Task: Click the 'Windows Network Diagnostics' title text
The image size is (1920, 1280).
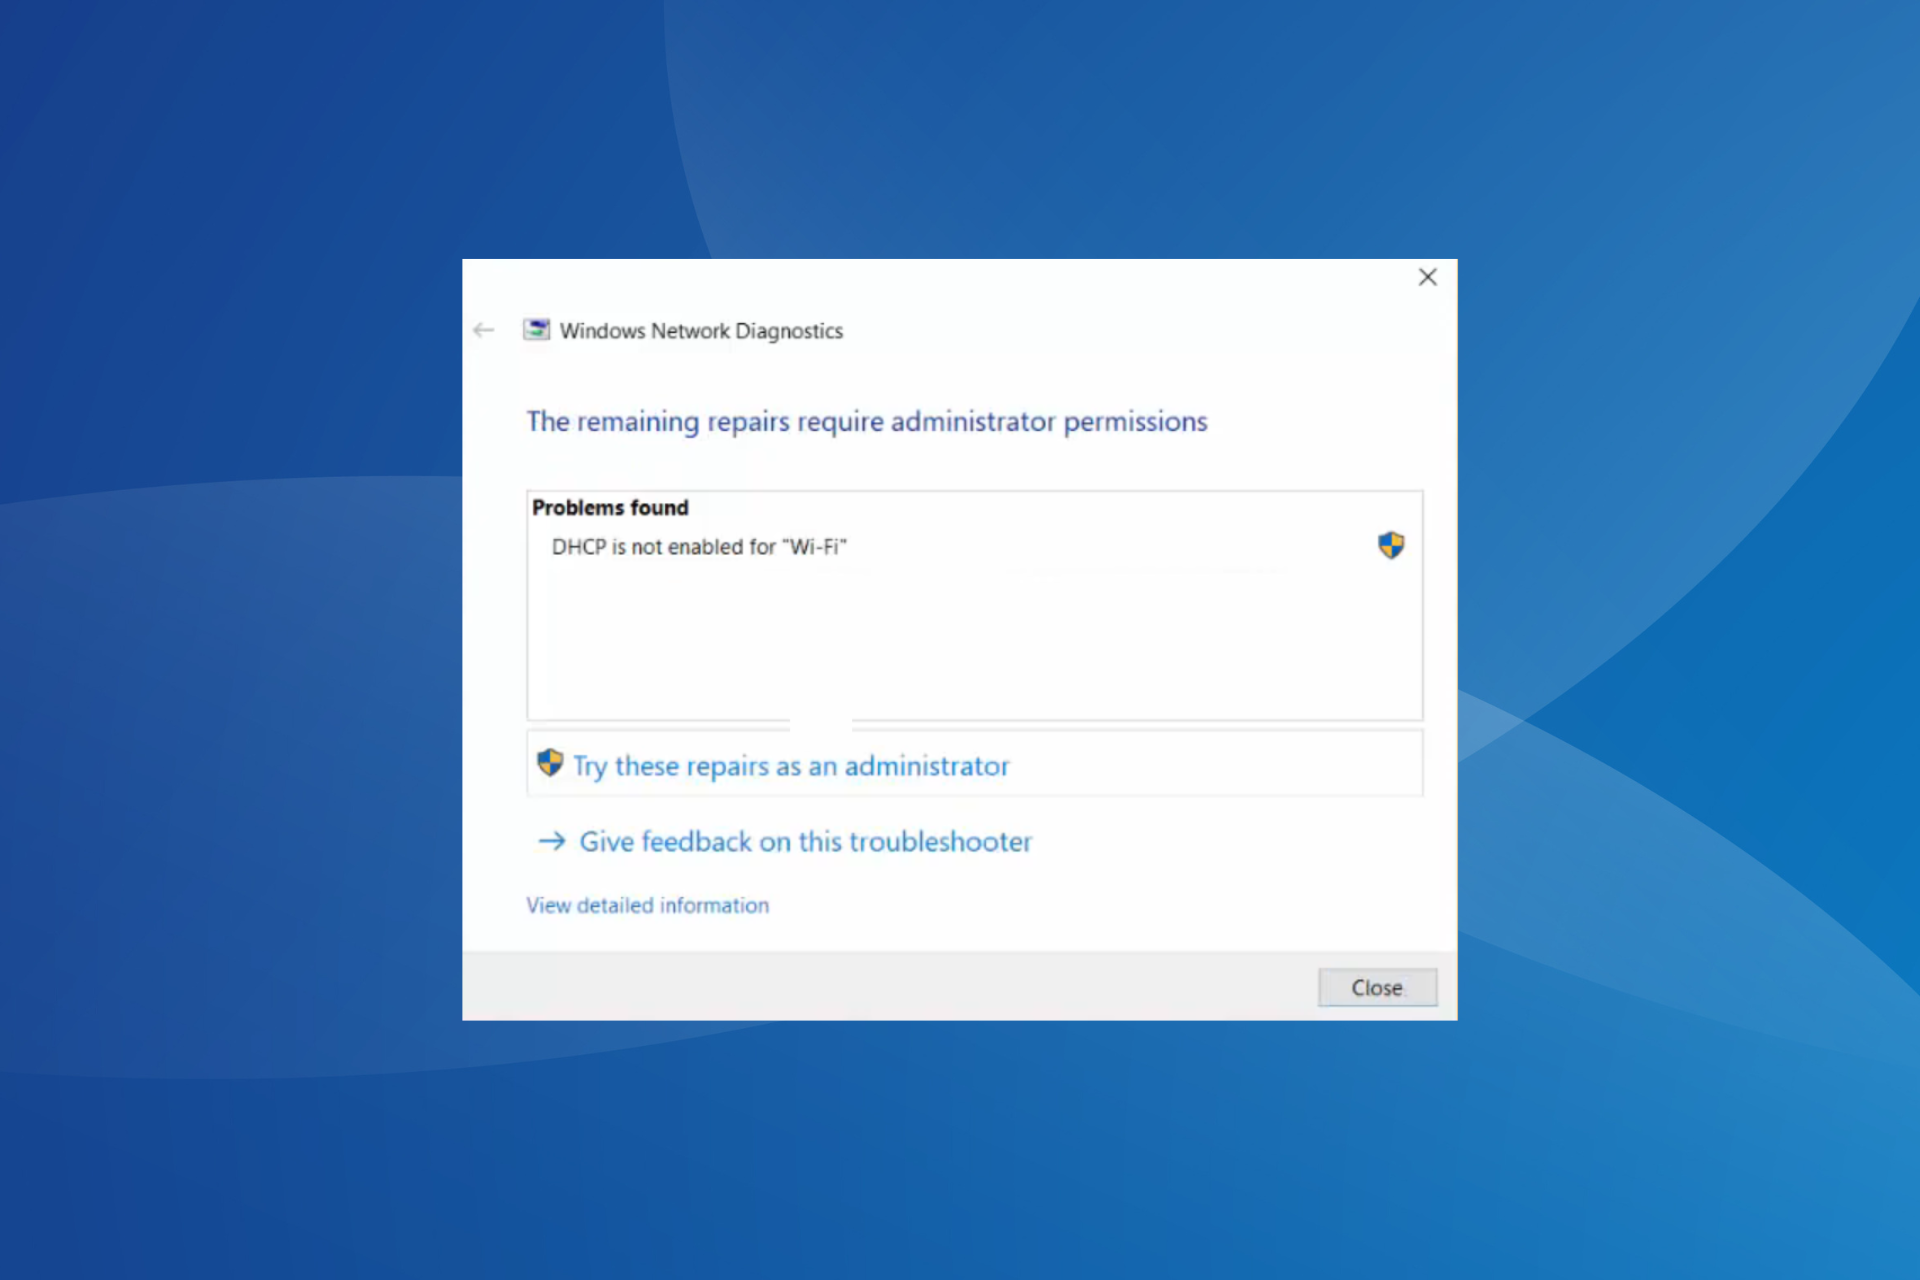Action: coord(701,331)
